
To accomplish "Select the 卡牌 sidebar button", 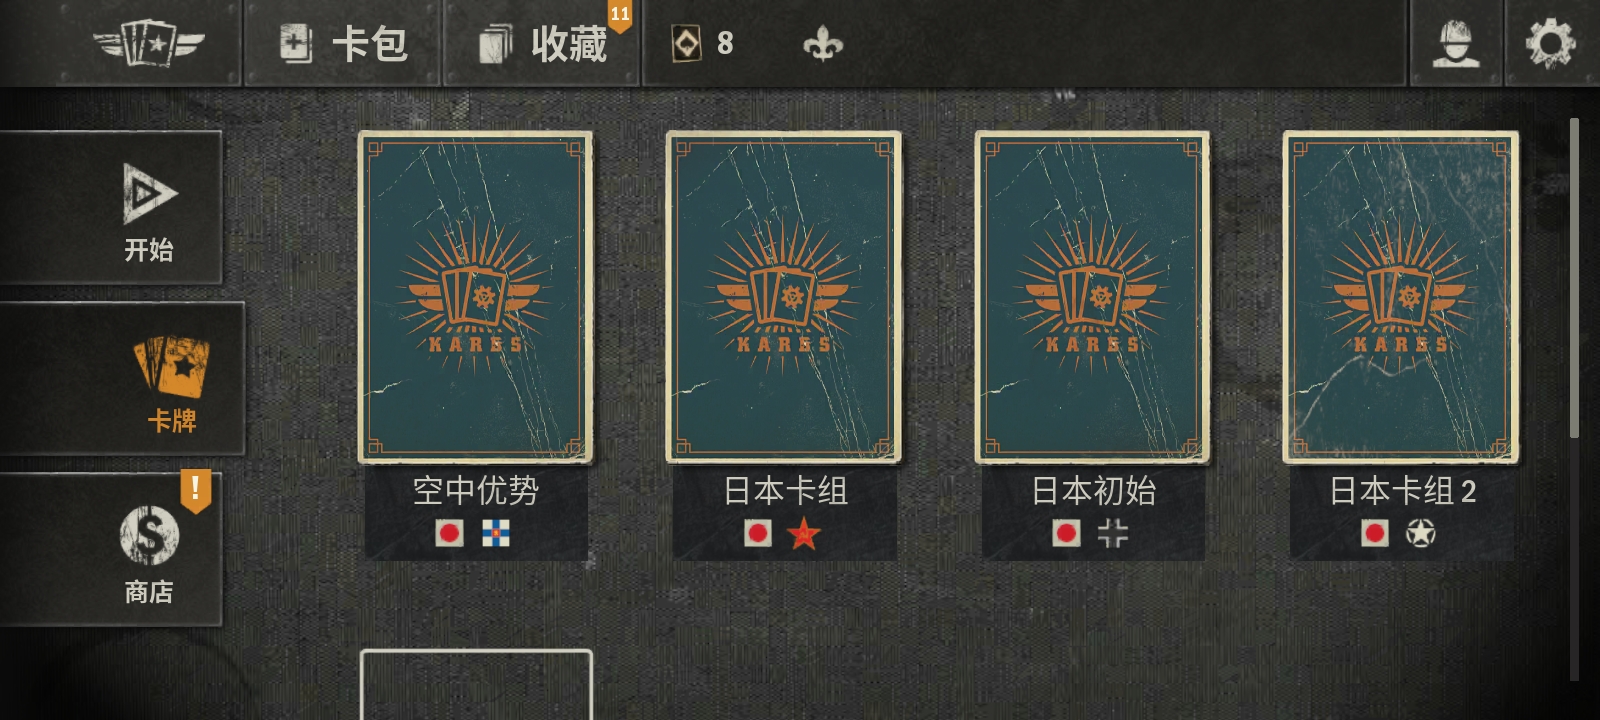I will coord(120,378).
